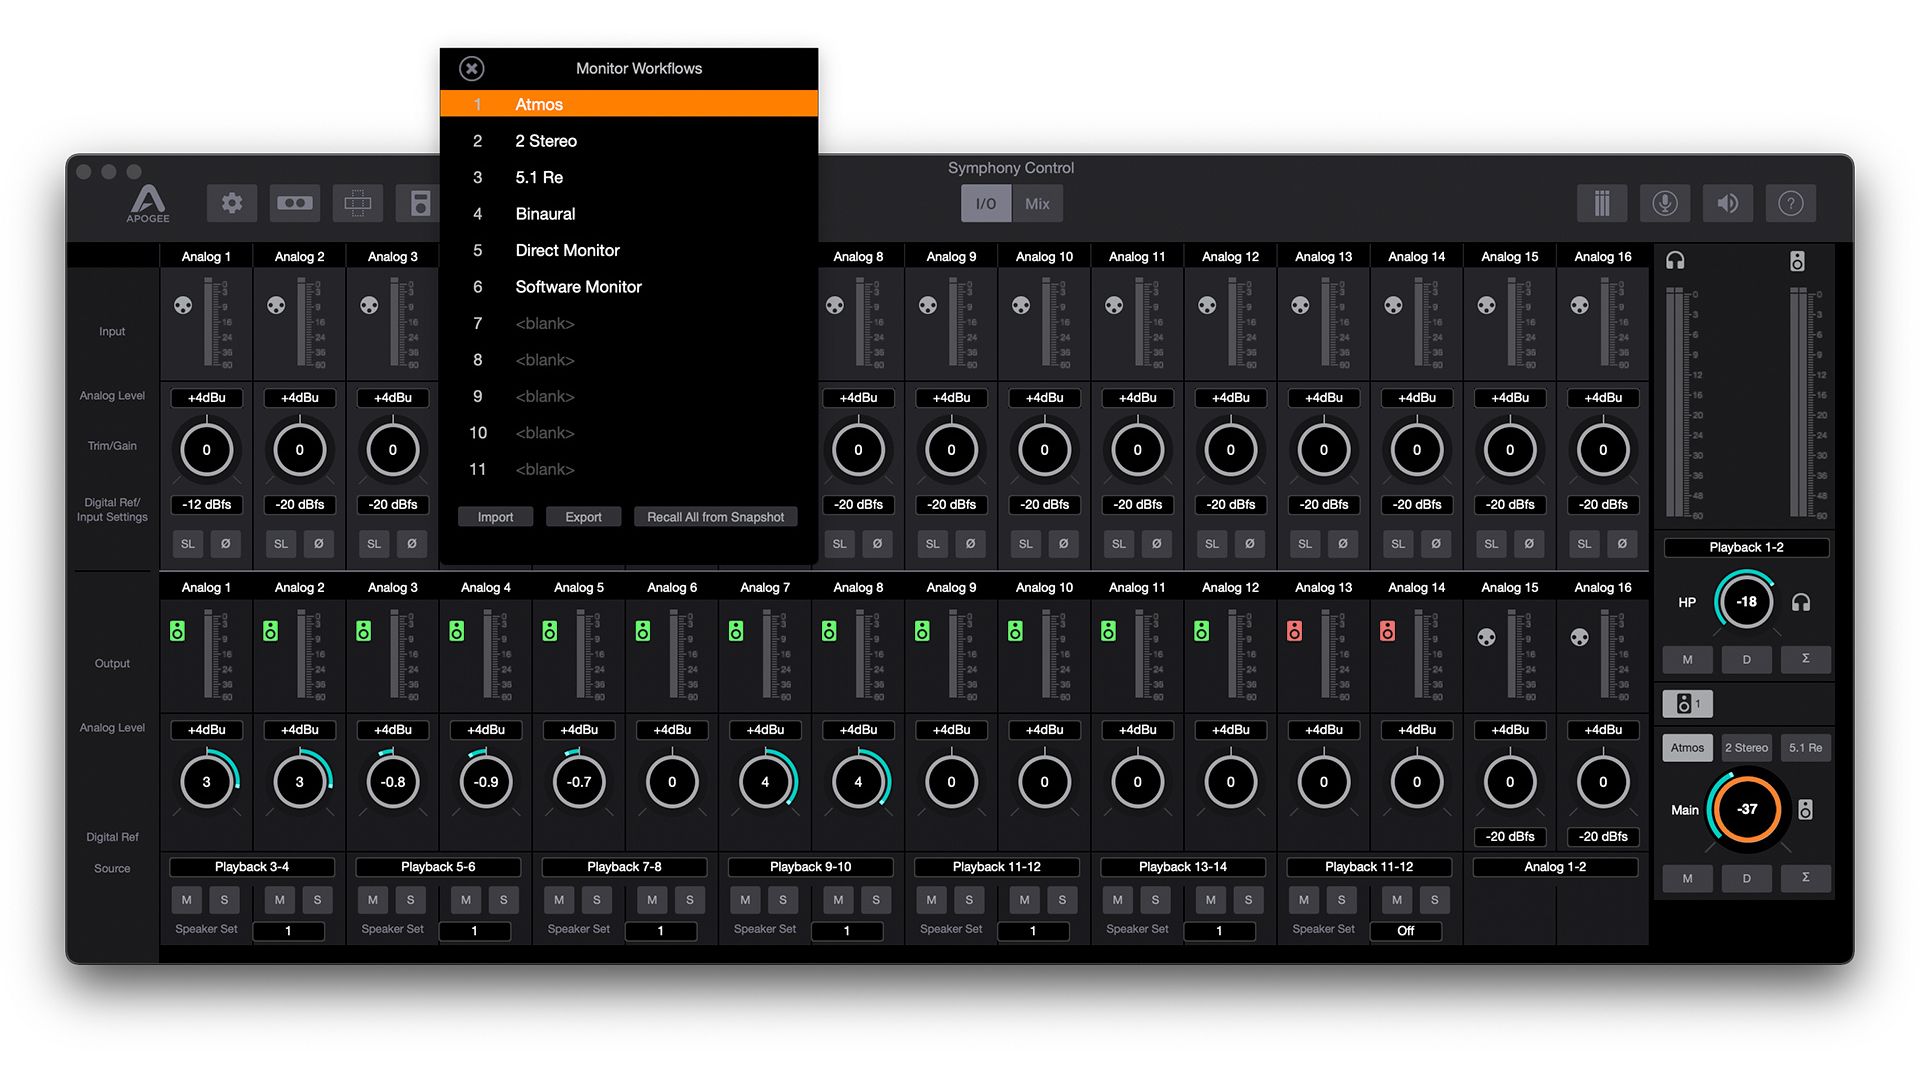Open the Speaker Set selector showing Off

pyautogui.click(x=1405, y=931)
